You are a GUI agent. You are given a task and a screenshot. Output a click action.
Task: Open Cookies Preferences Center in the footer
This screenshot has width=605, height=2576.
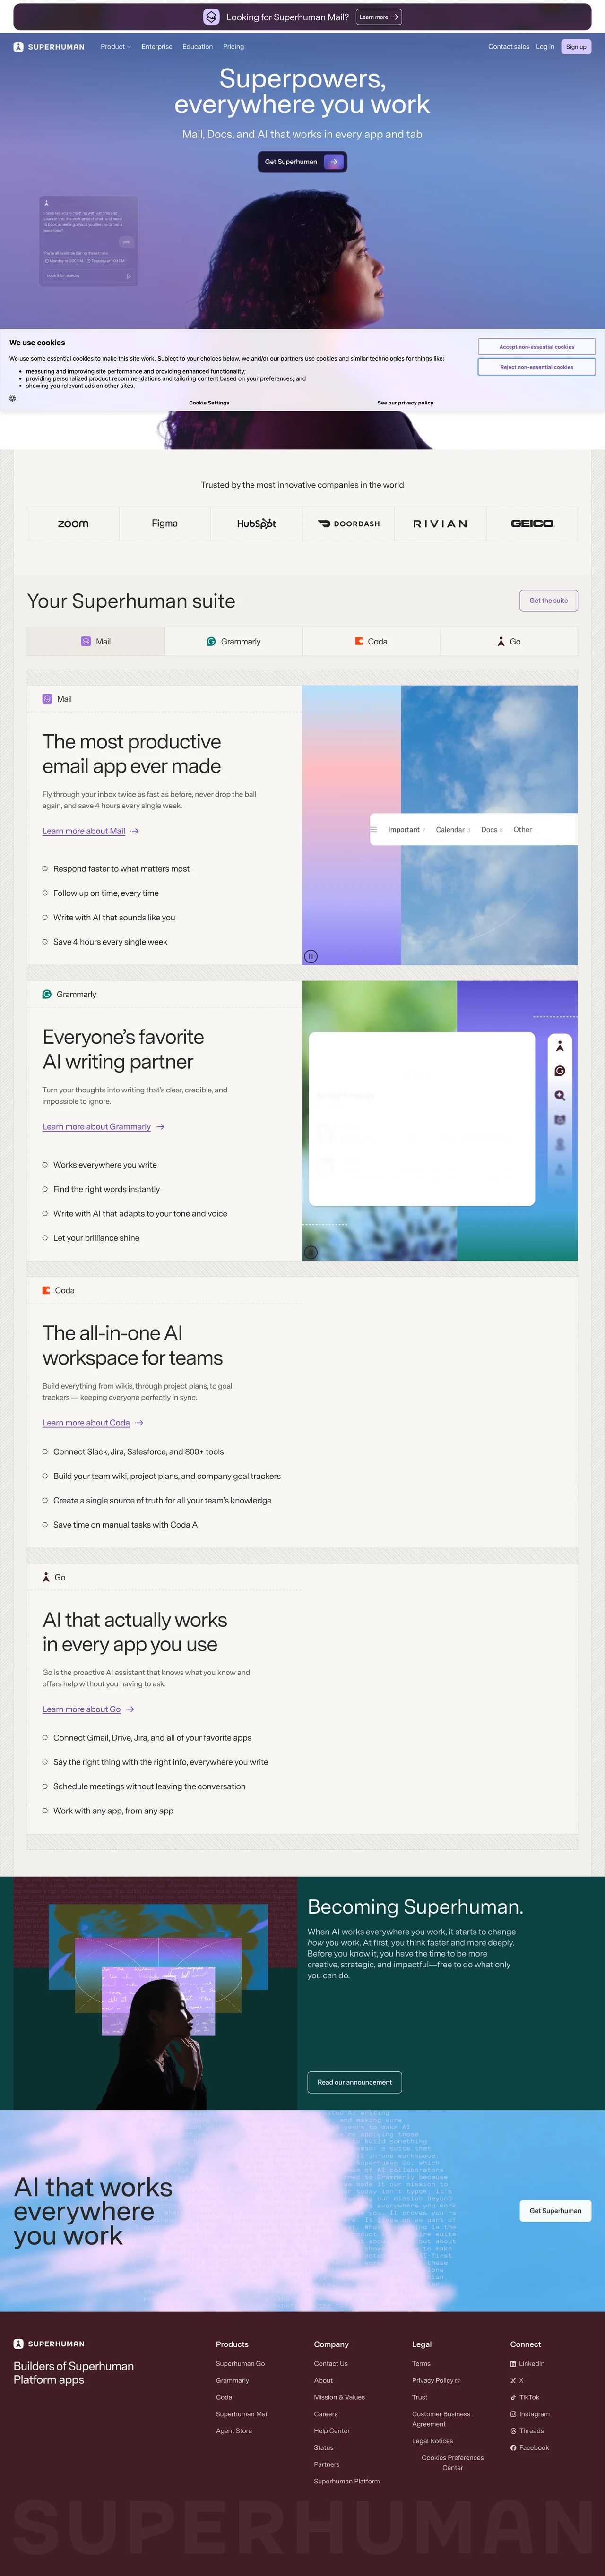click(453, 2462)
